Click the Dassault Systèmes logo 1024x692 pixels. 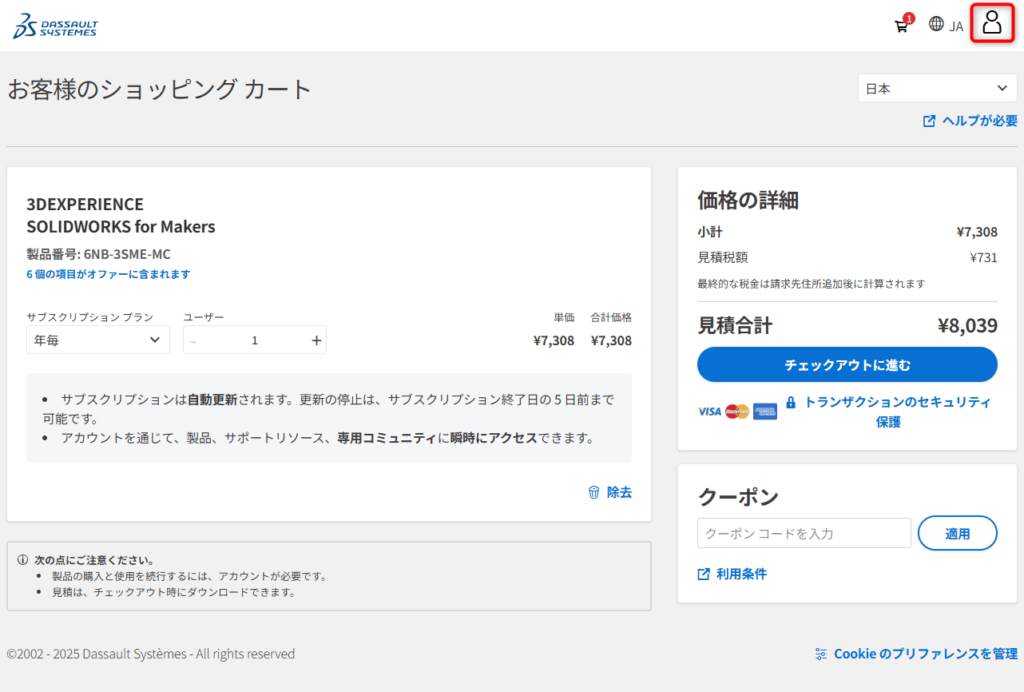(x=55, y=26)
